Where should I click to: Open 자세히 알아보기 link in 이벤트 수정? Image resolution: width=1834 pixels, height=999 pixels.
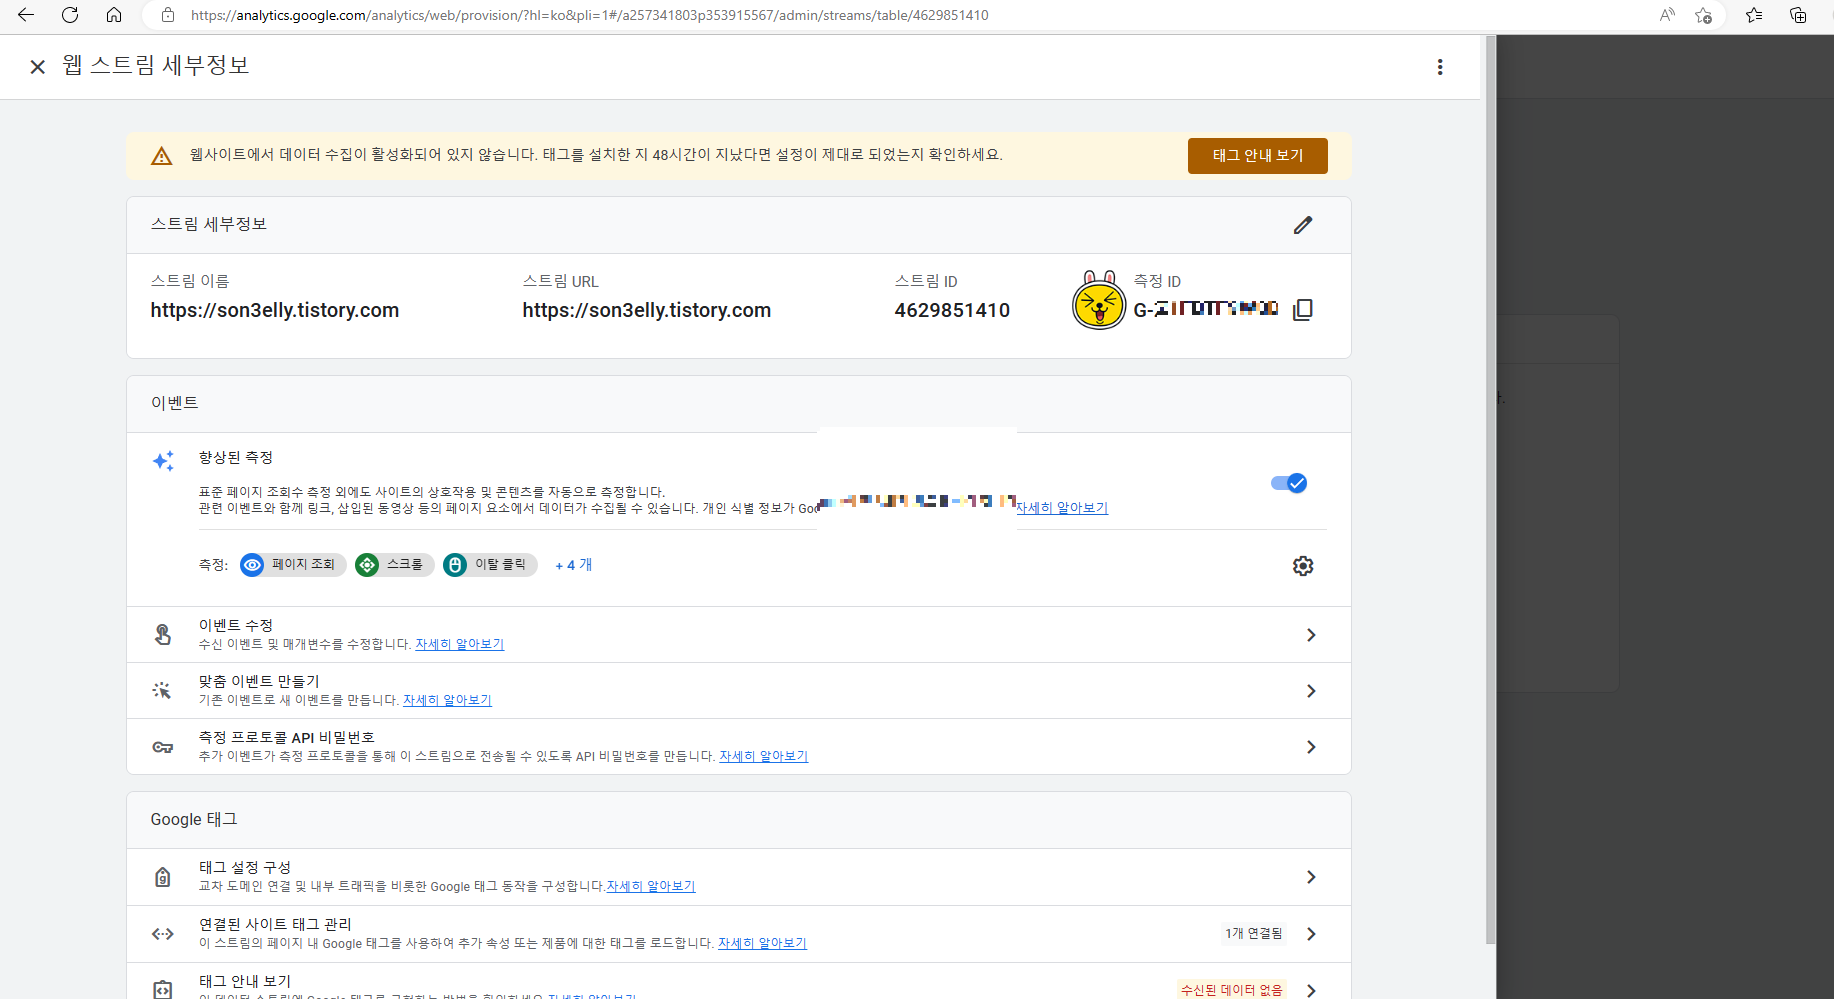click(460, 645)
